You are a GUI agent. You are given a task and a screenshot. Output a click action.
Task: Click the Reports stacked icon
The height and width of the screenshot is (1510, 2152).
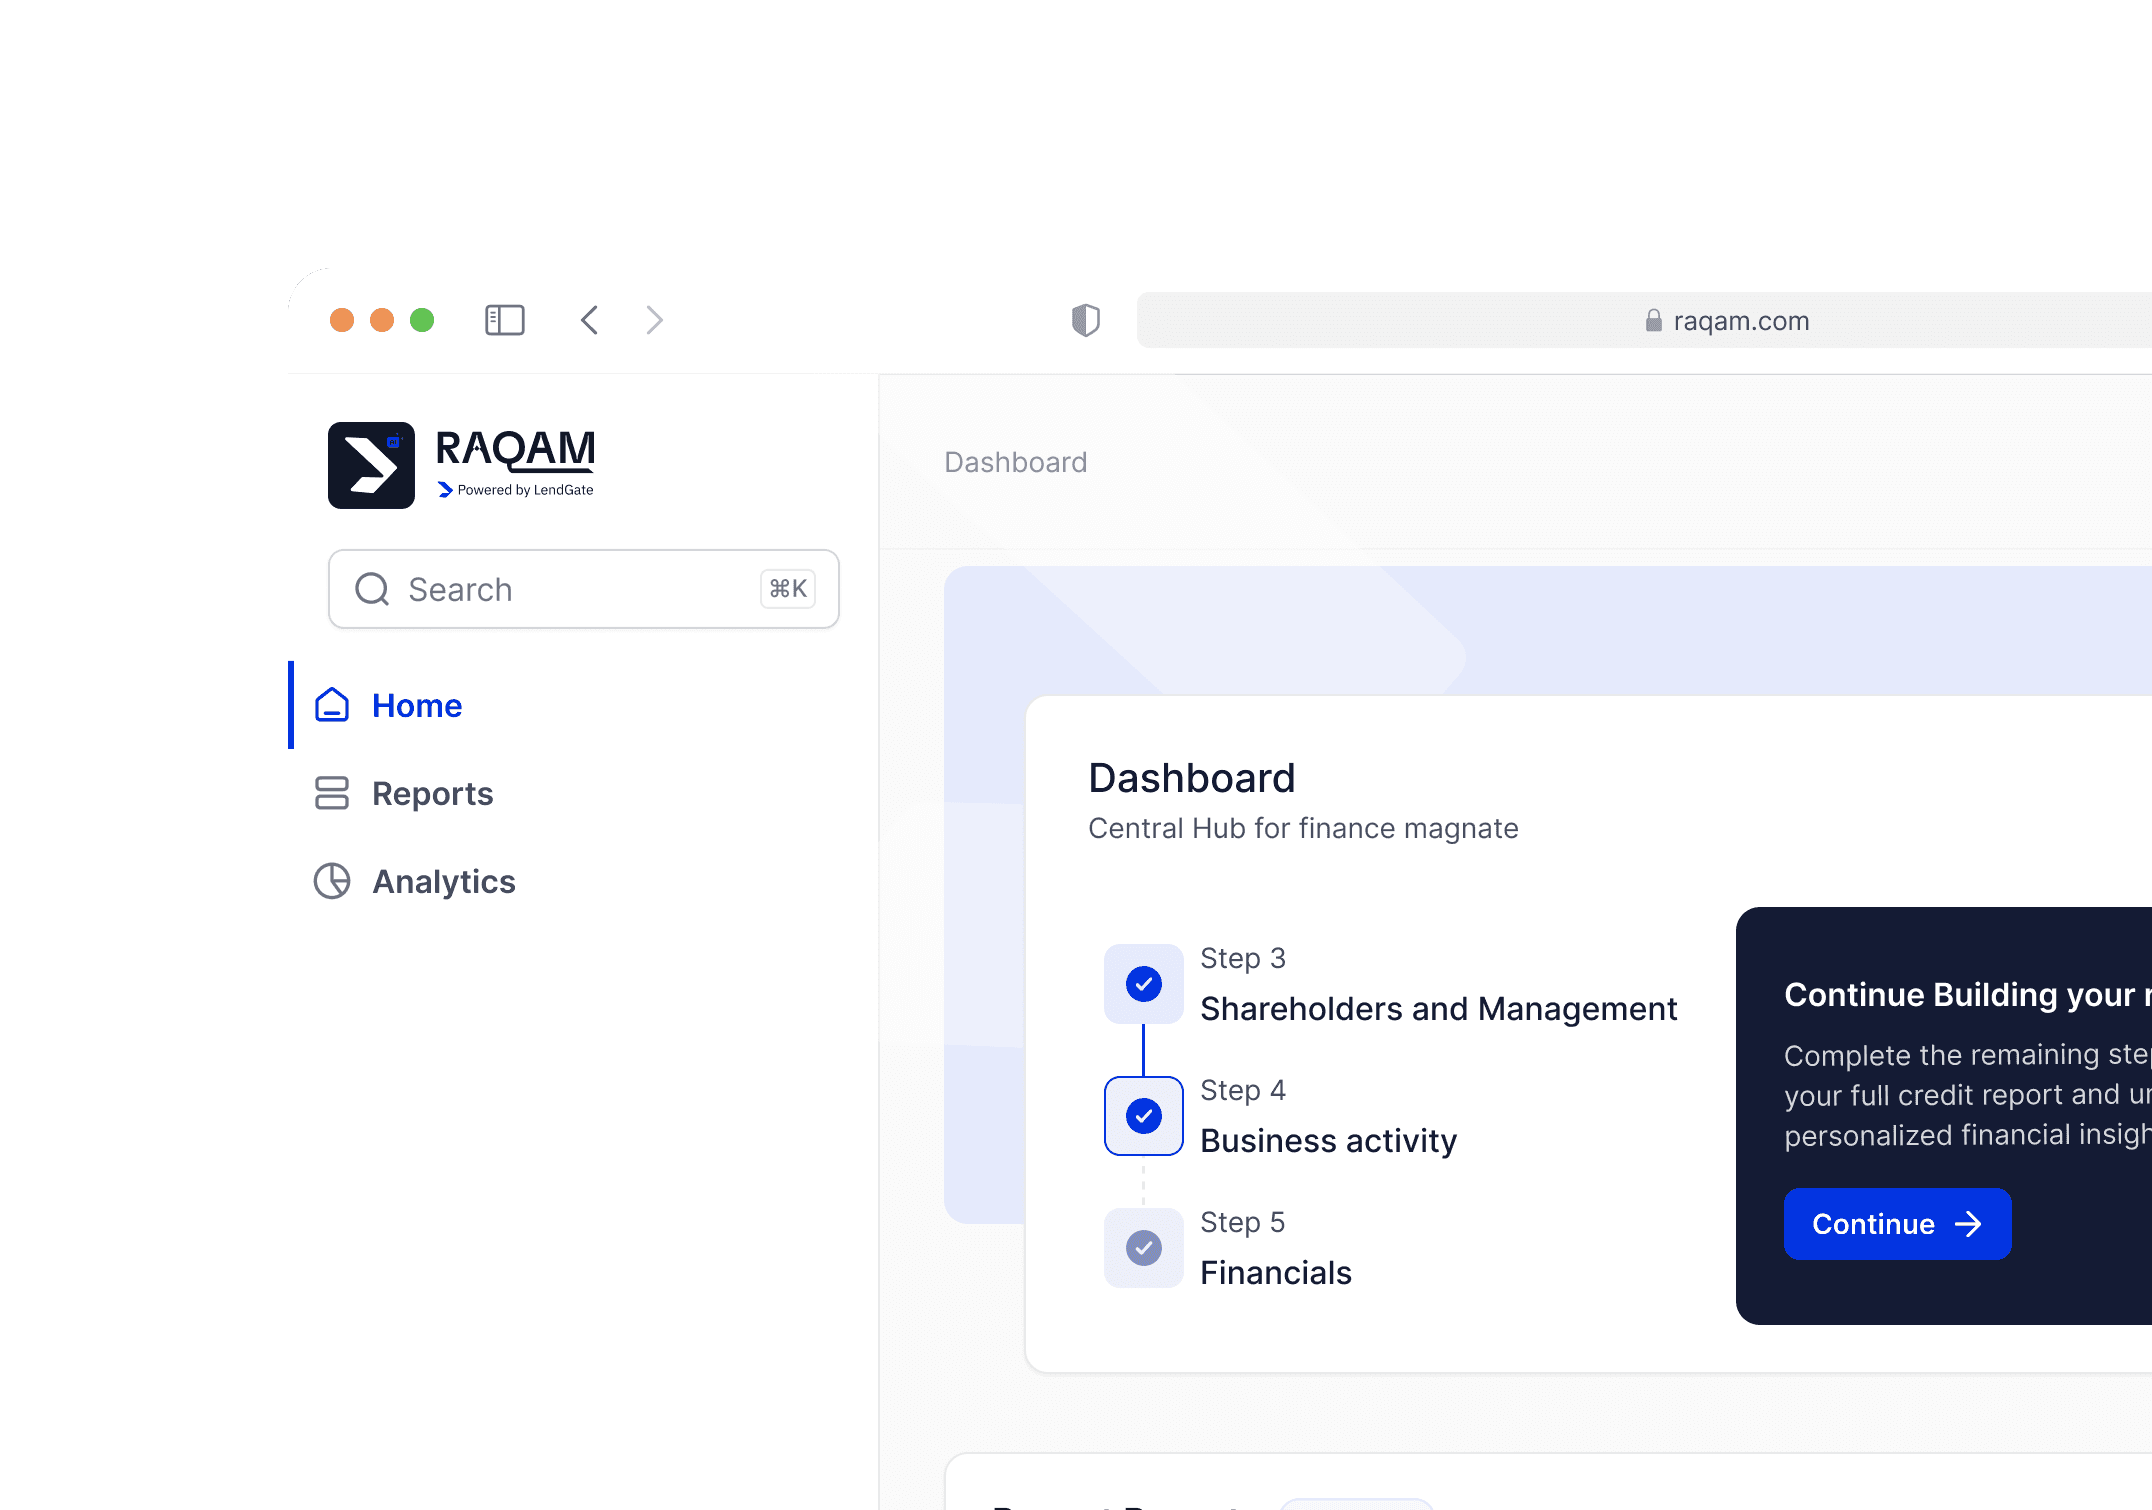click(x=332, y=793)
